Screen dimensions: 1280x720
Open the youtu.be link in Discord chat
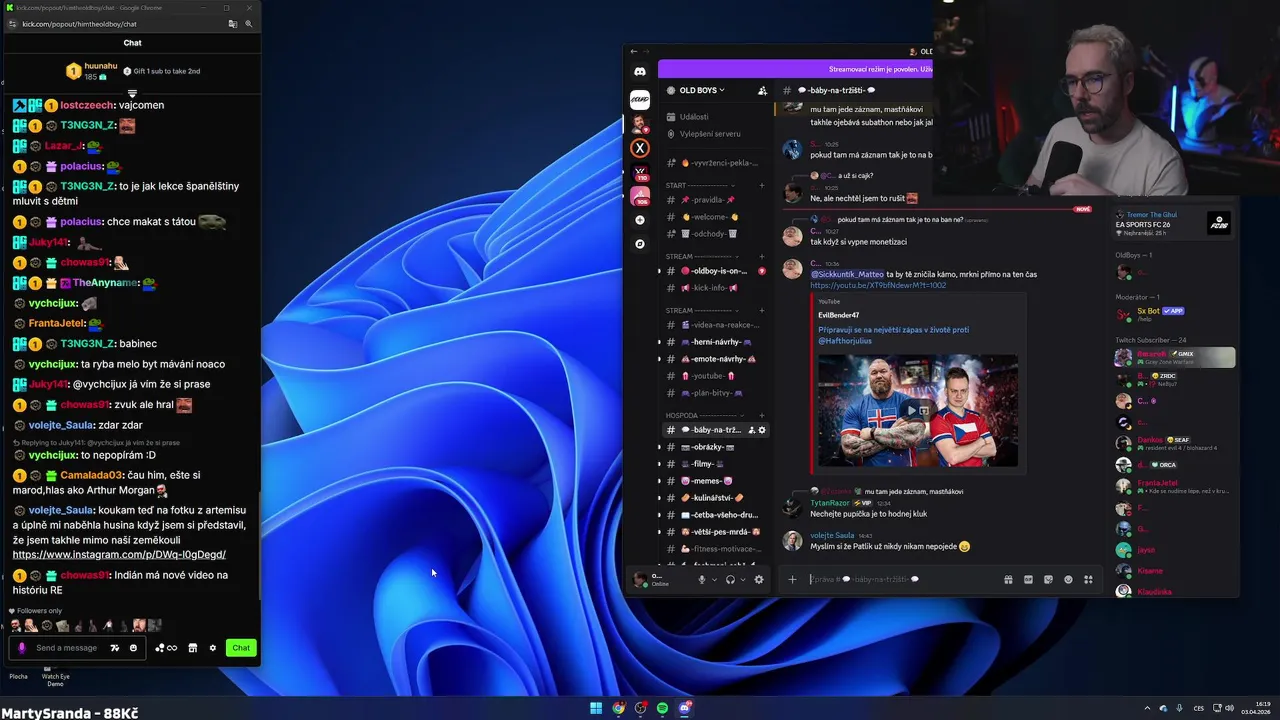[x=878, y=285]
